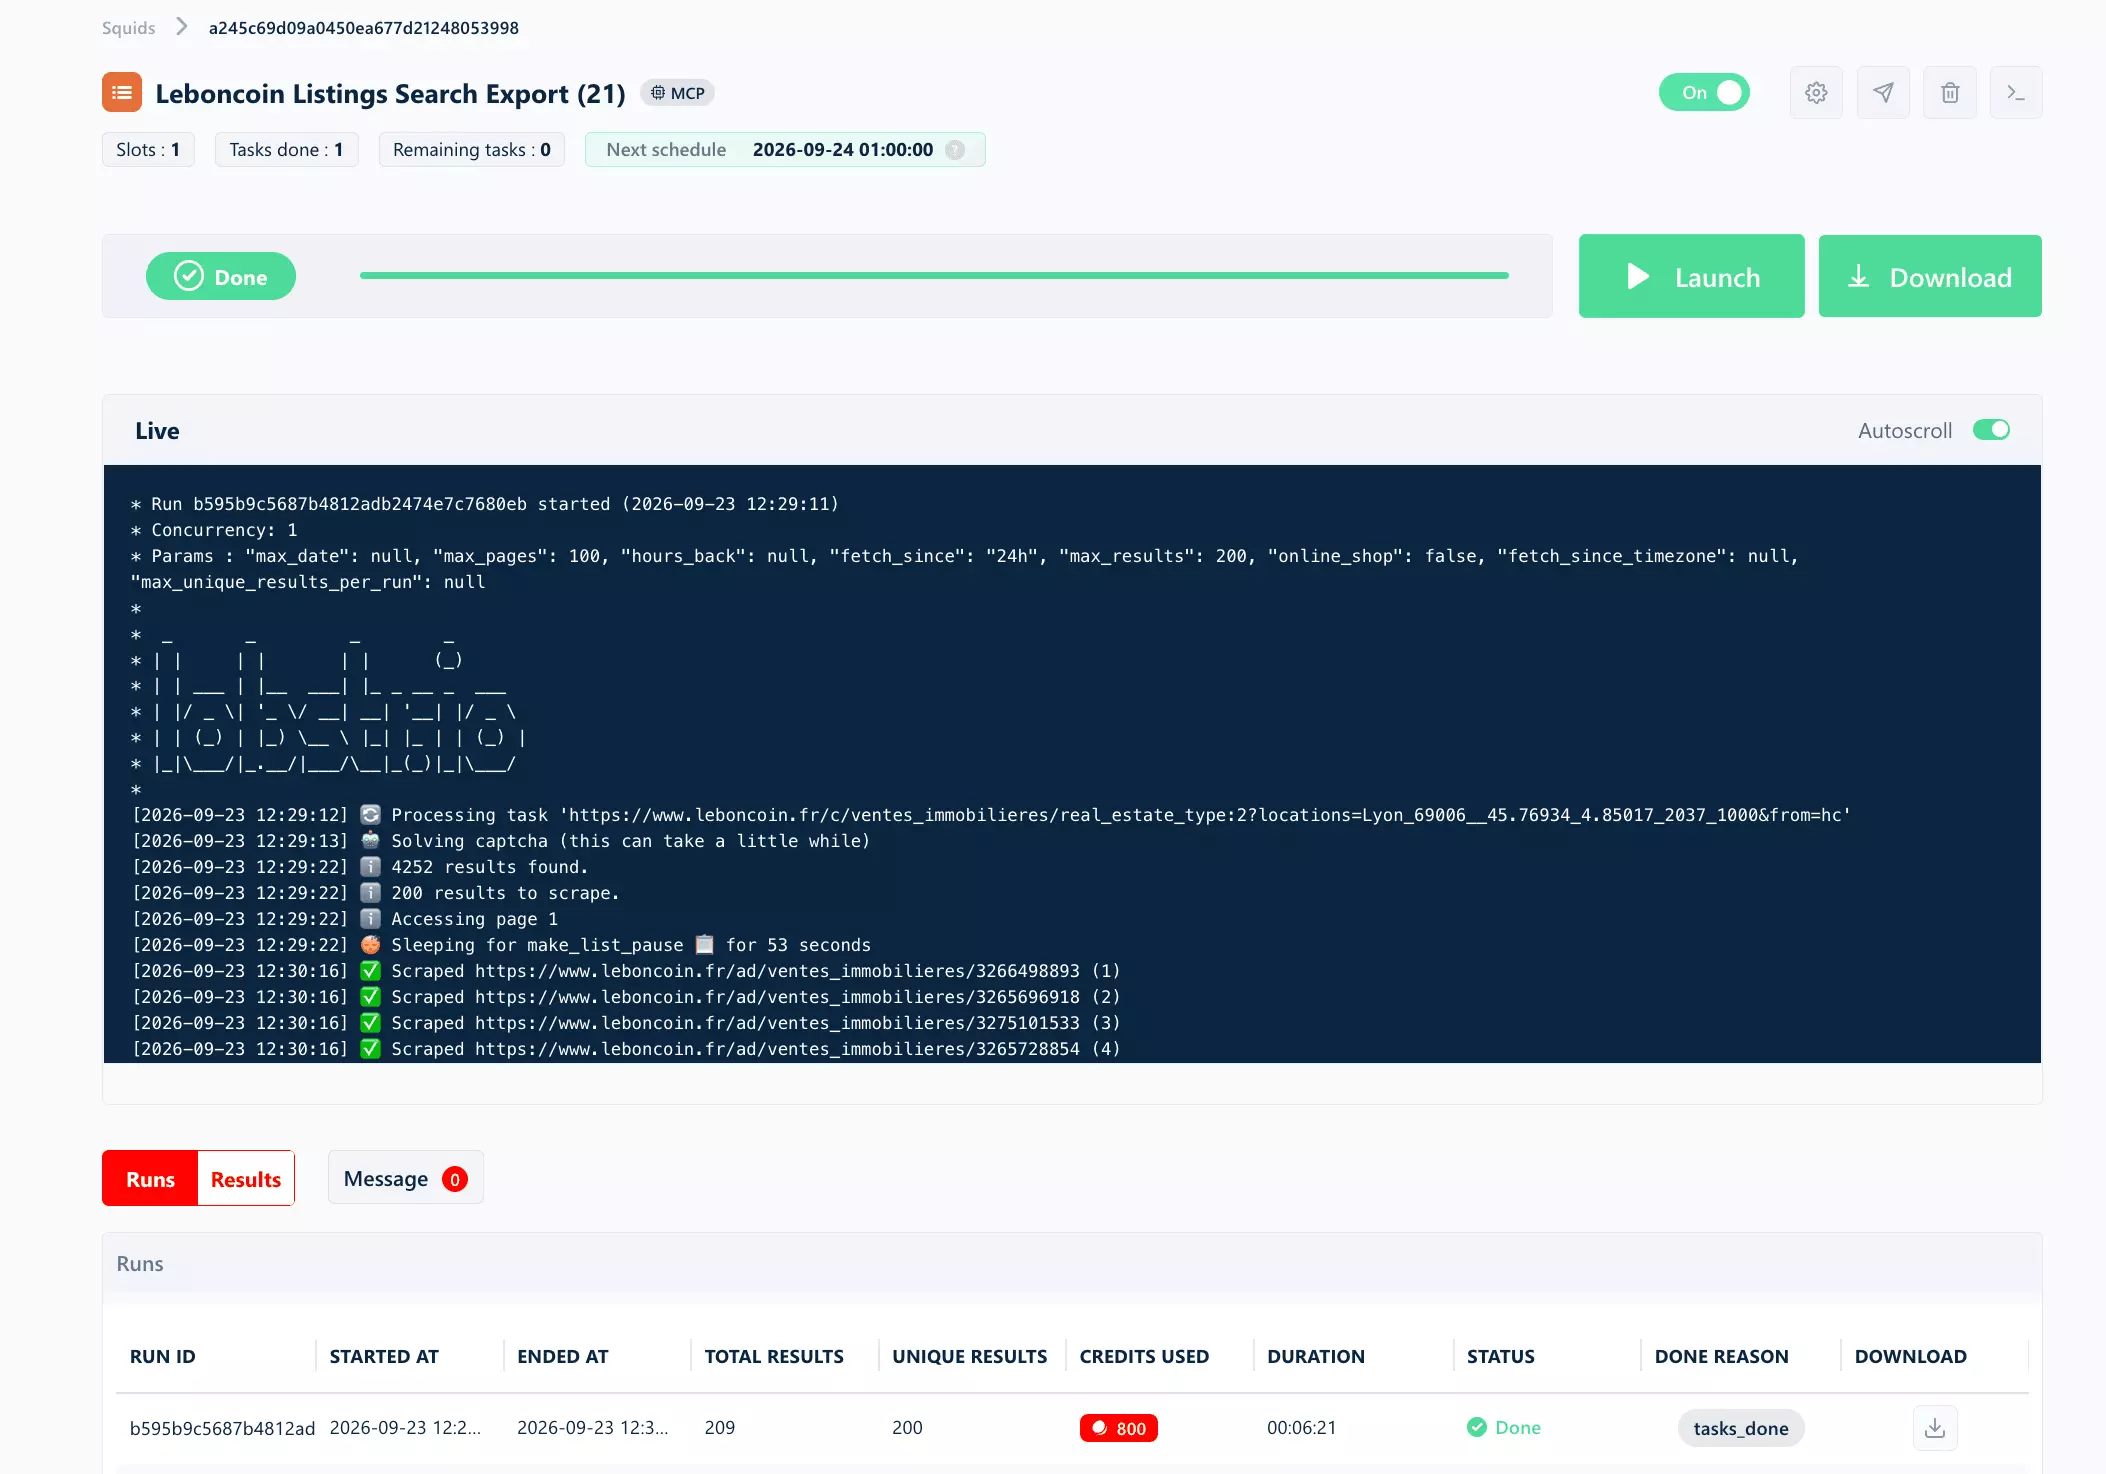Viewport: 2106px width, 1474px height.
Task: Click the Processing task log line
Action: 991,815
